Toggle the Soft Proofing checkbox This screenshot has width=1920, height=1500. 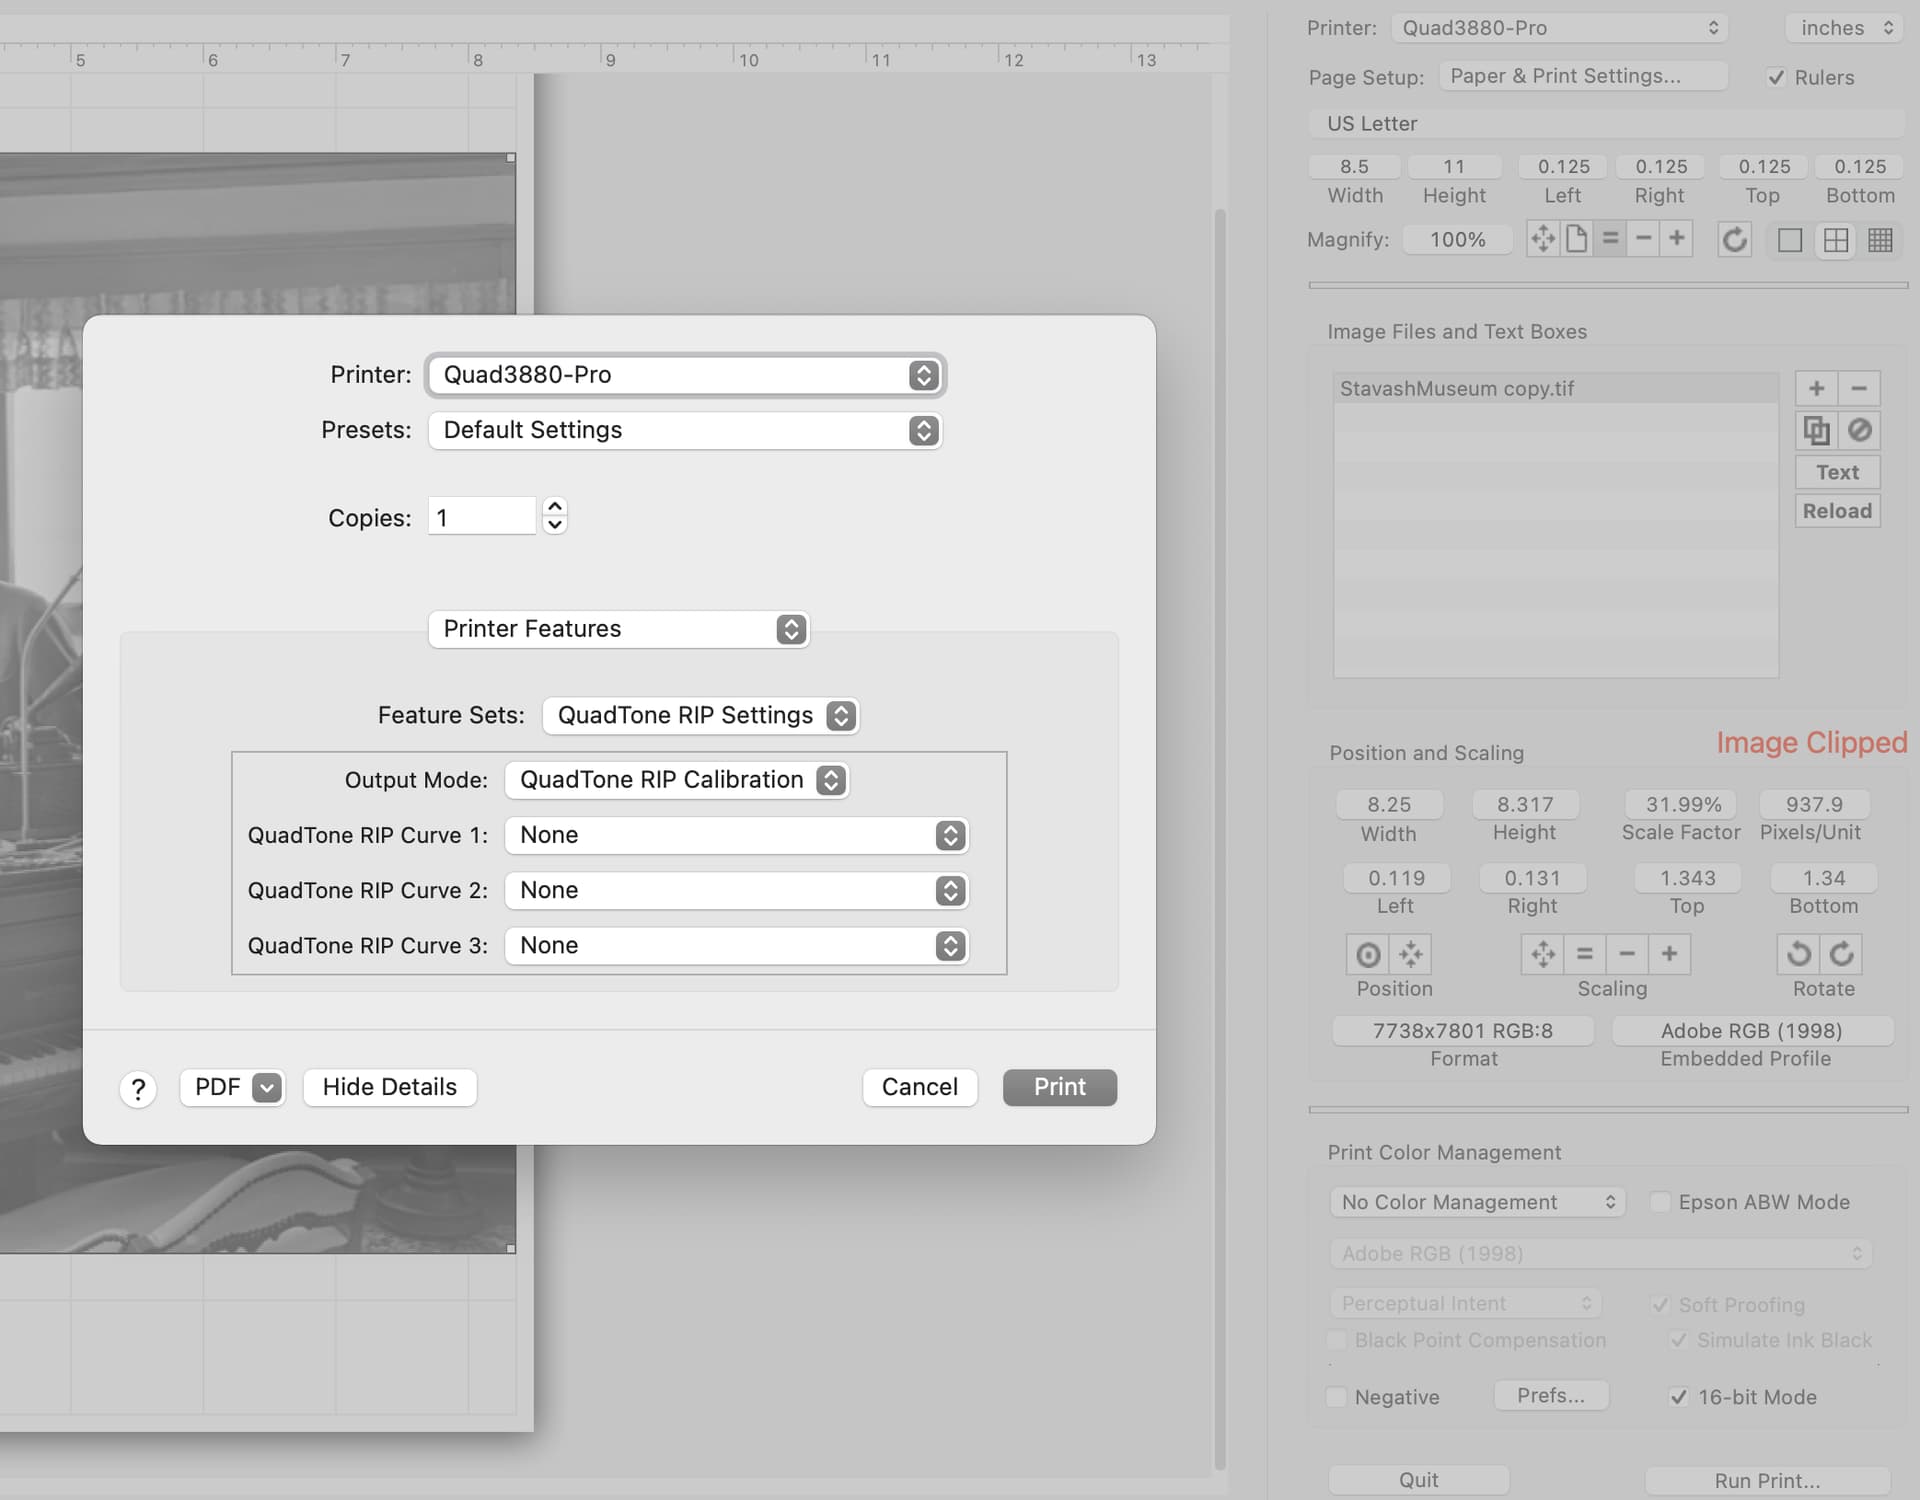click(x=1660, y=1305)
